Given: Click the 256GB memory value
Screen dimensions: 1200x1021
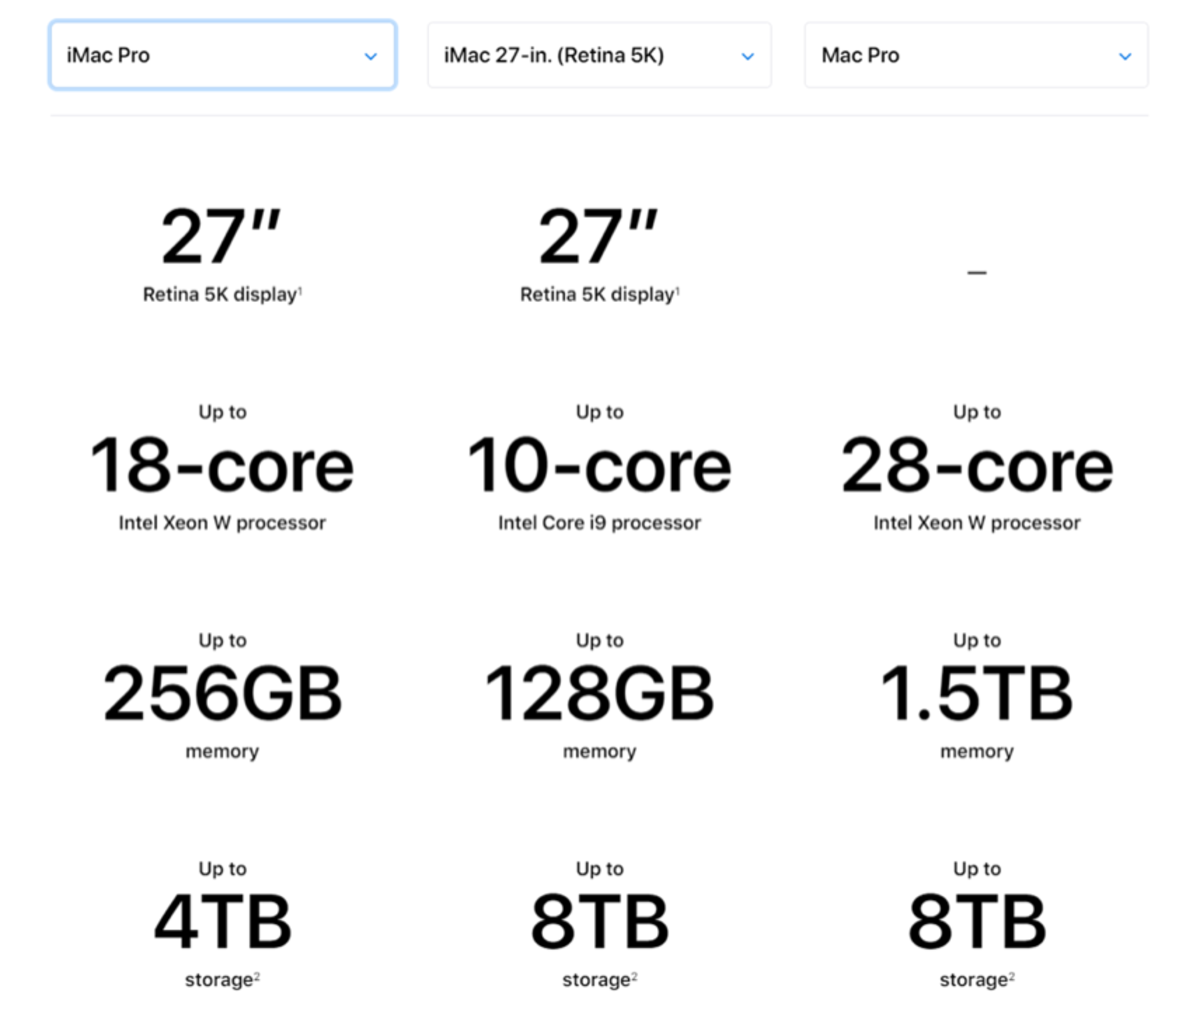Looking at the screenshot, I should pos(222,694).
